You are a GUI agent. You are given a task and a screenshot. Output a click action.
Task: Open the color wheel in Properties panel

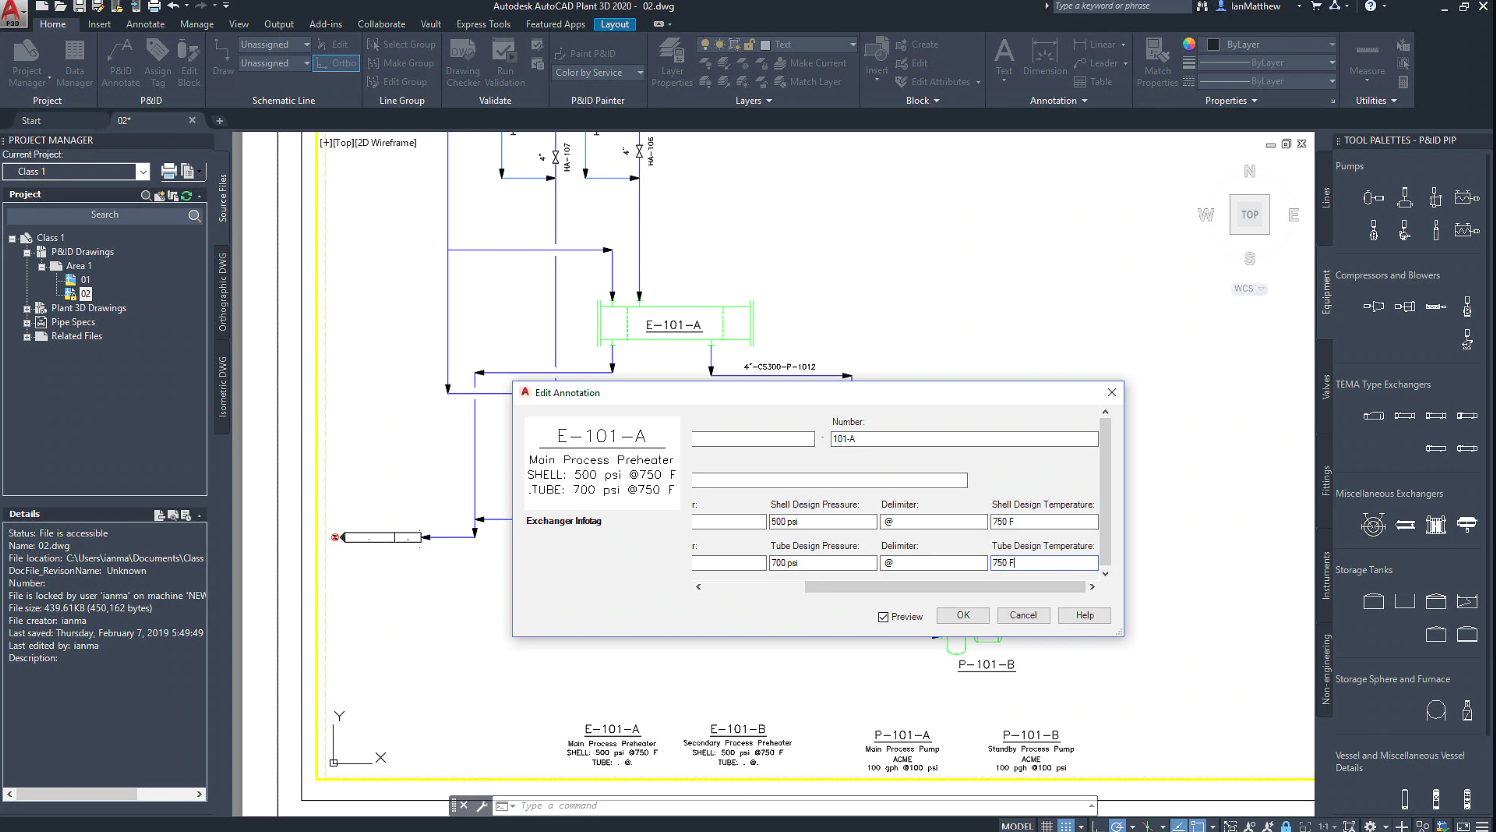tap(1189, 44)
